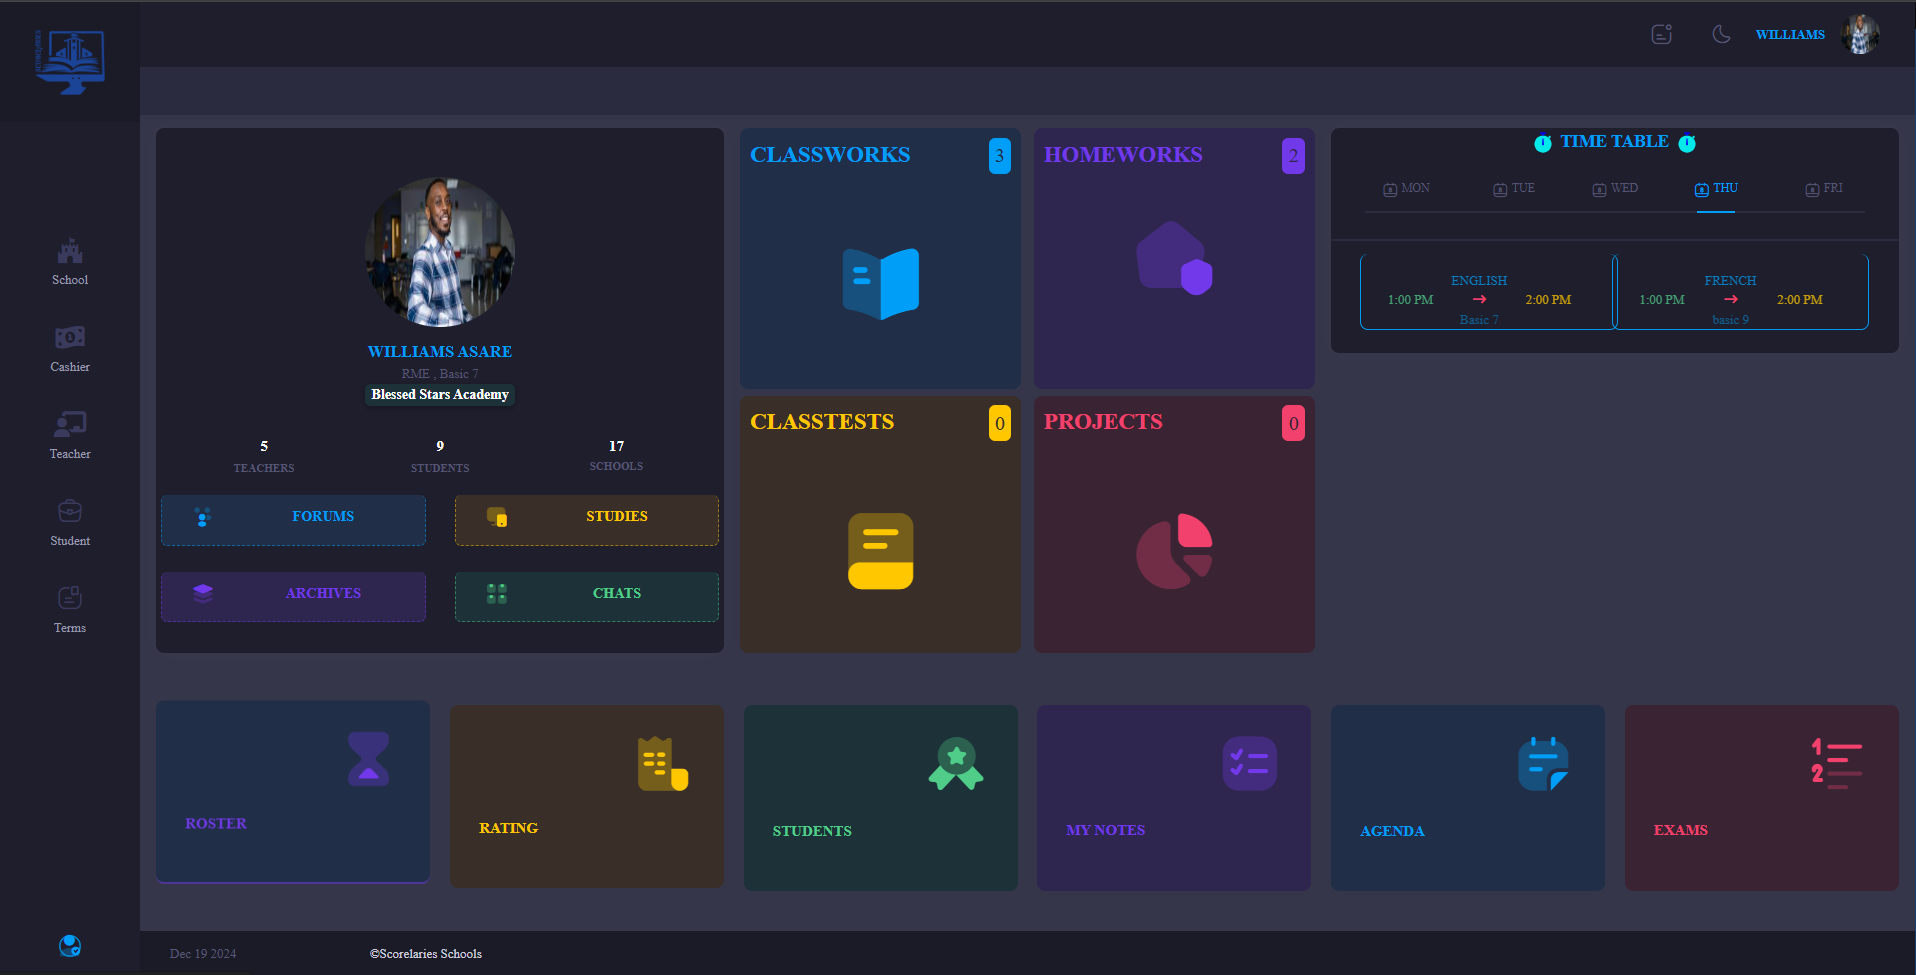Switch timetable to MON tab
This screenshot has height=975, width=1916.
point(1406,189)
